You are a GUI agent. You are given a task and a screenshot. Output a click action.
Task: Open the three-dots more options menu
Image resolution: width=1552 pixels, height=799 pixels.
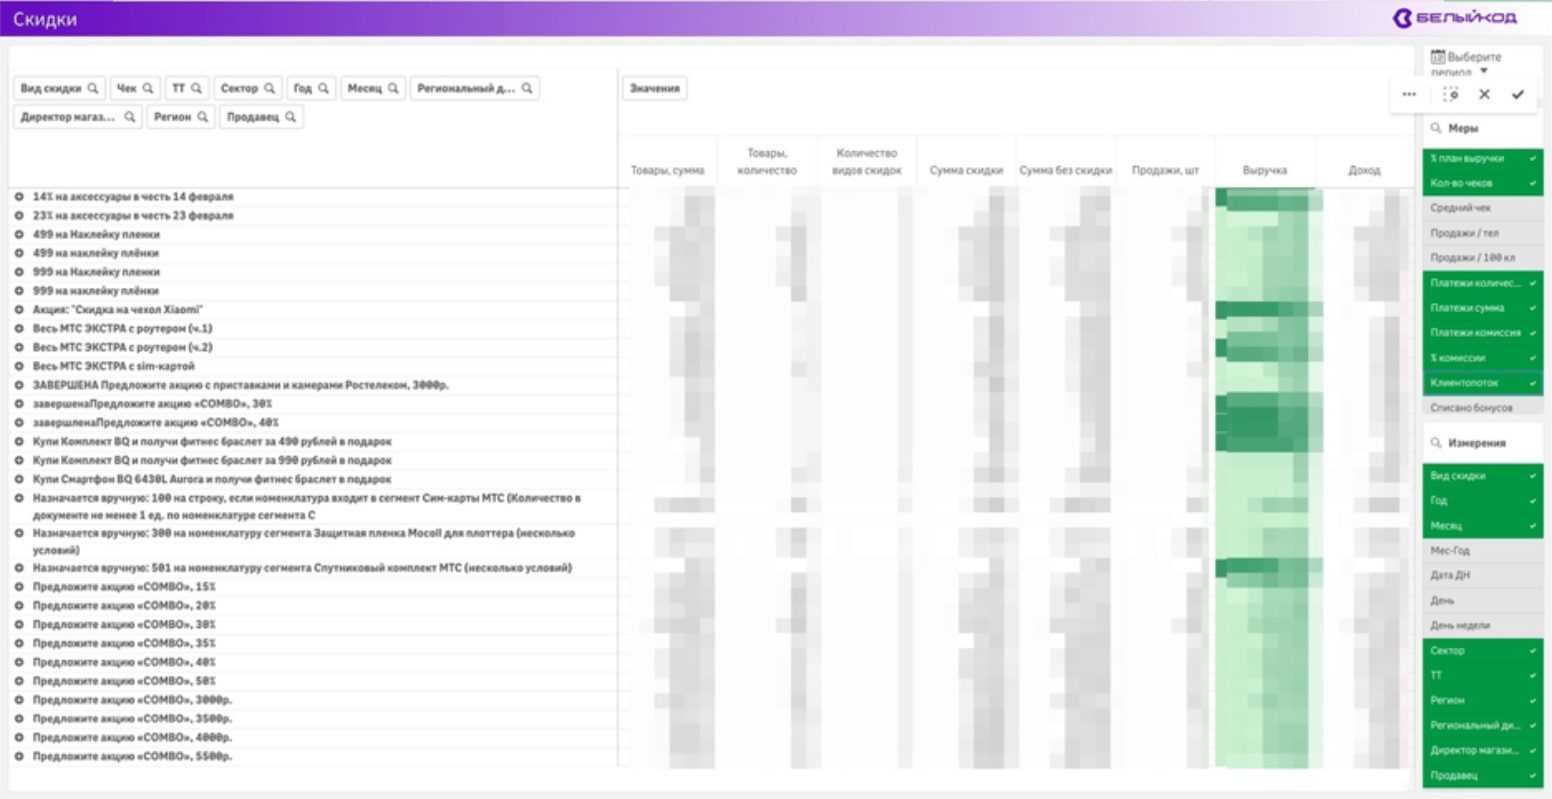coord(1409,94)
